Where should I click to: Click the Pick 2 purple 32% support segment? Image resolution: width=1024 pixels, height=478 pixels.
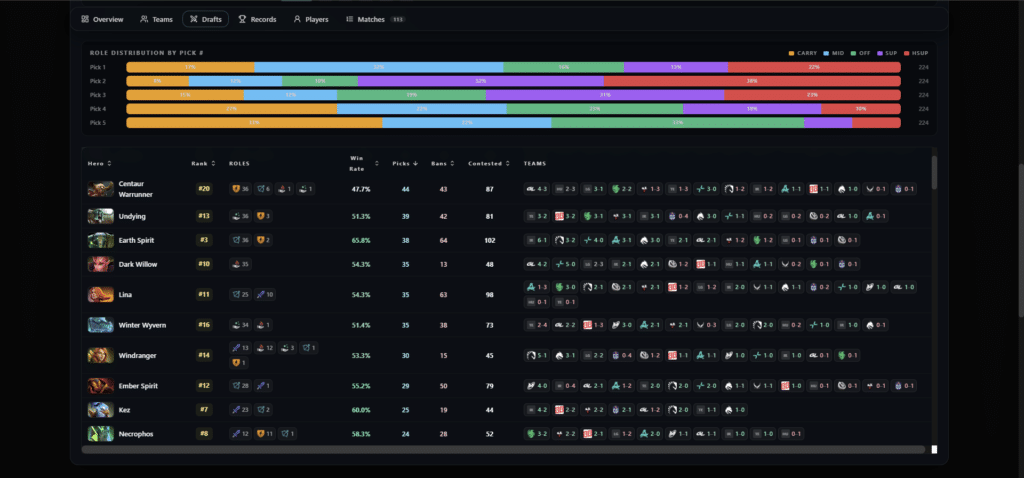pos(481,81)
